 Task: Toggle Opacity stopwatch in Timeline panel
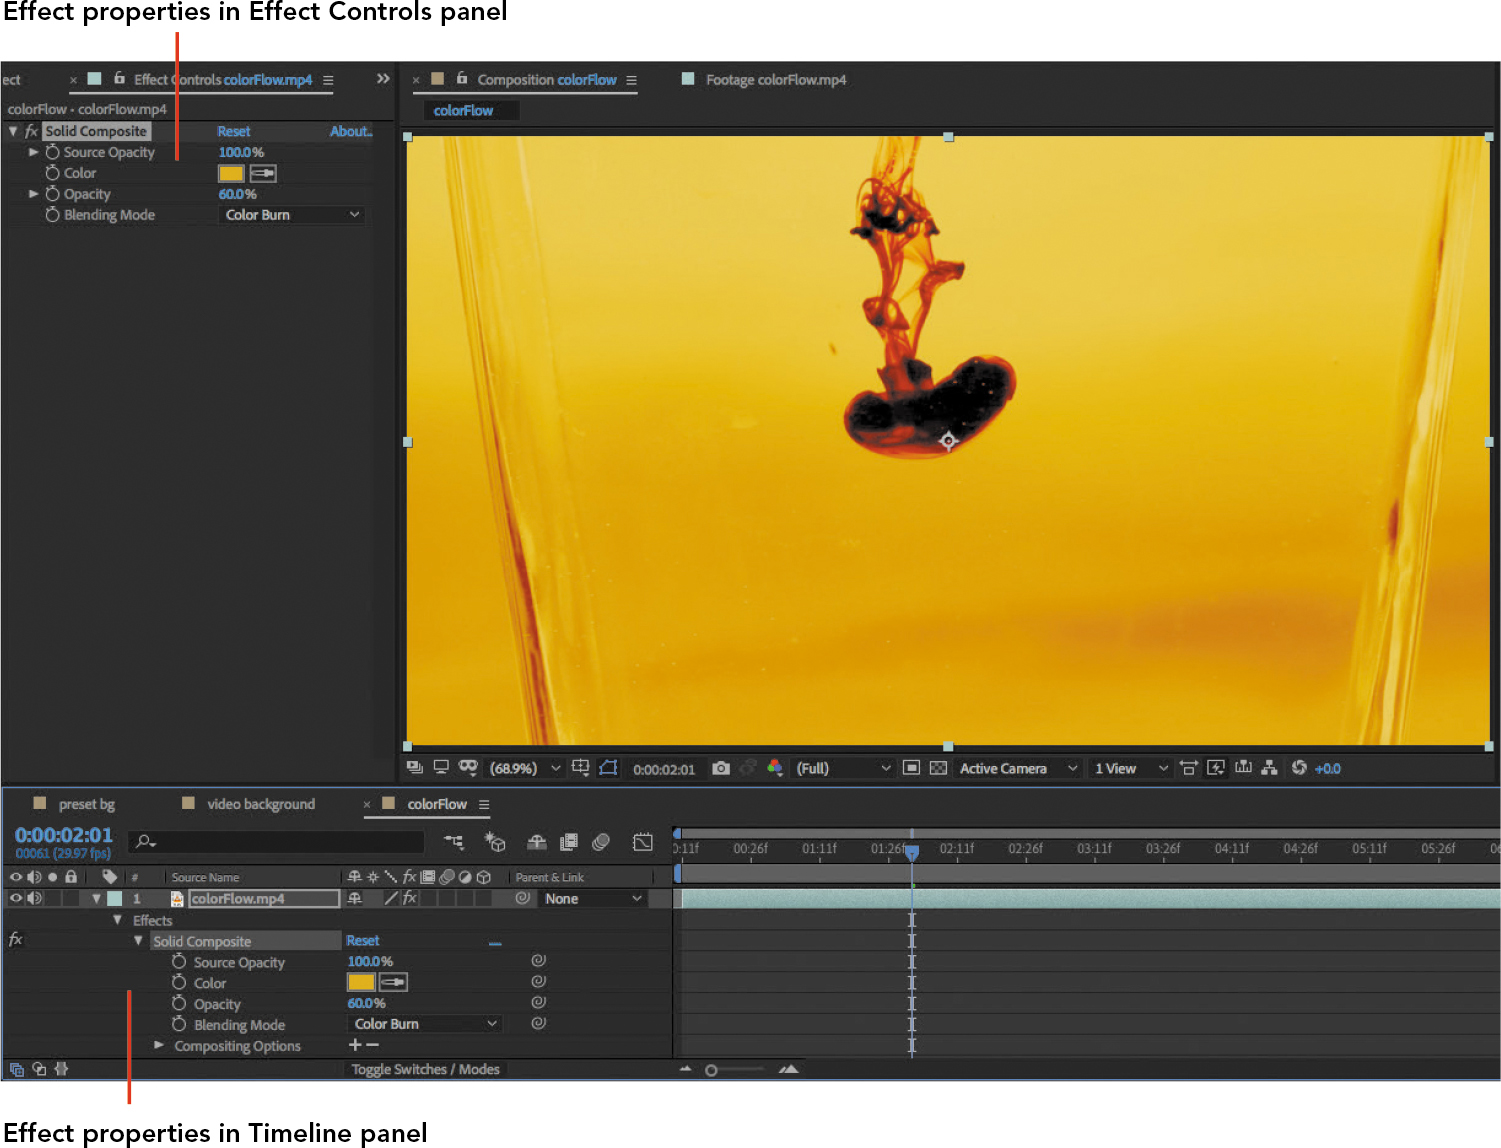coord(179,1003)
